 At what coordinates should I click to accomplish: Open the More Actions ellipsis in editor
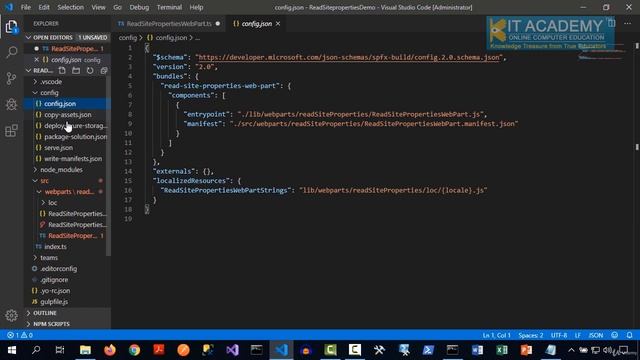pyautogui.click(x=627, y=24)
